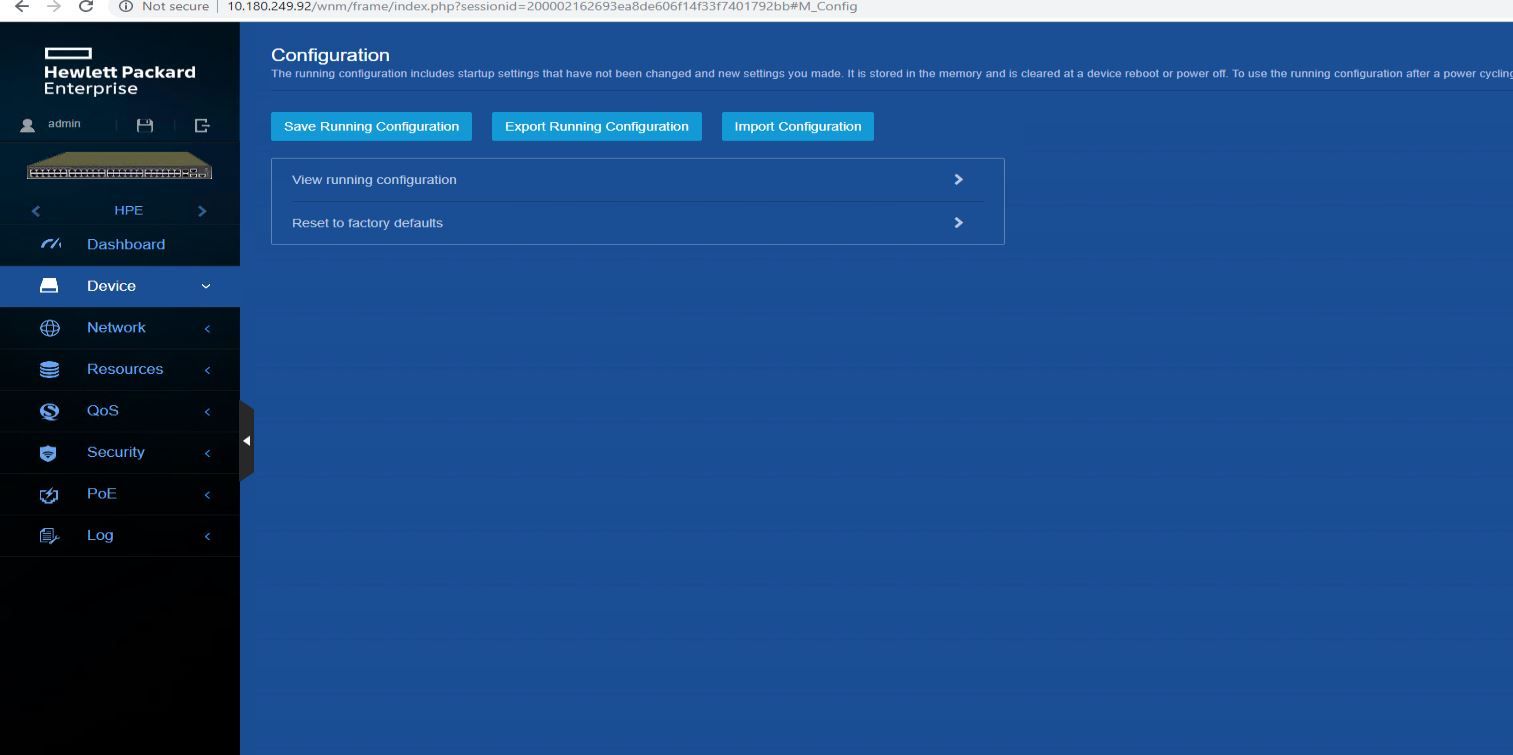Click the save floppy-disk icon beside admin
Image resolution: width=1513 pixels, height=755 pixels.
coord(145,125)
